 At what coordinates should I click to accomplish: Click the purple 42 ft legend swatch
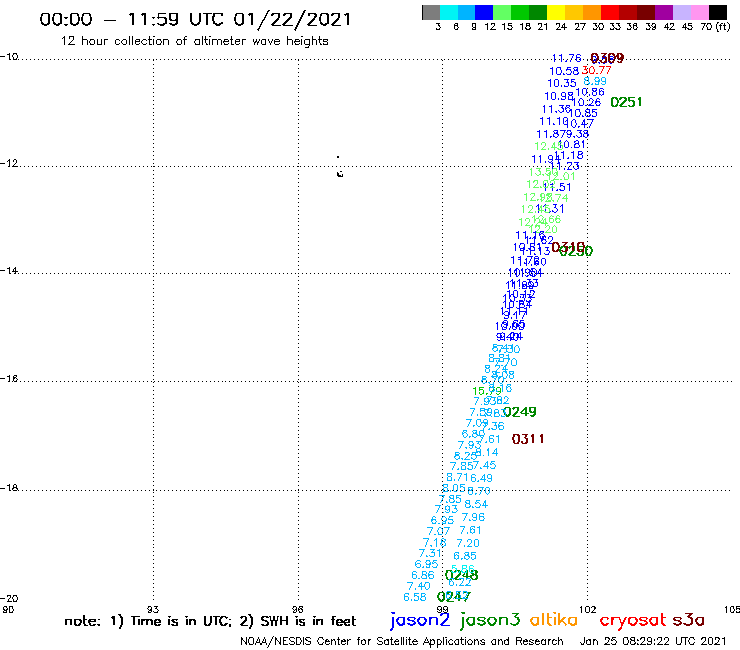664,12
